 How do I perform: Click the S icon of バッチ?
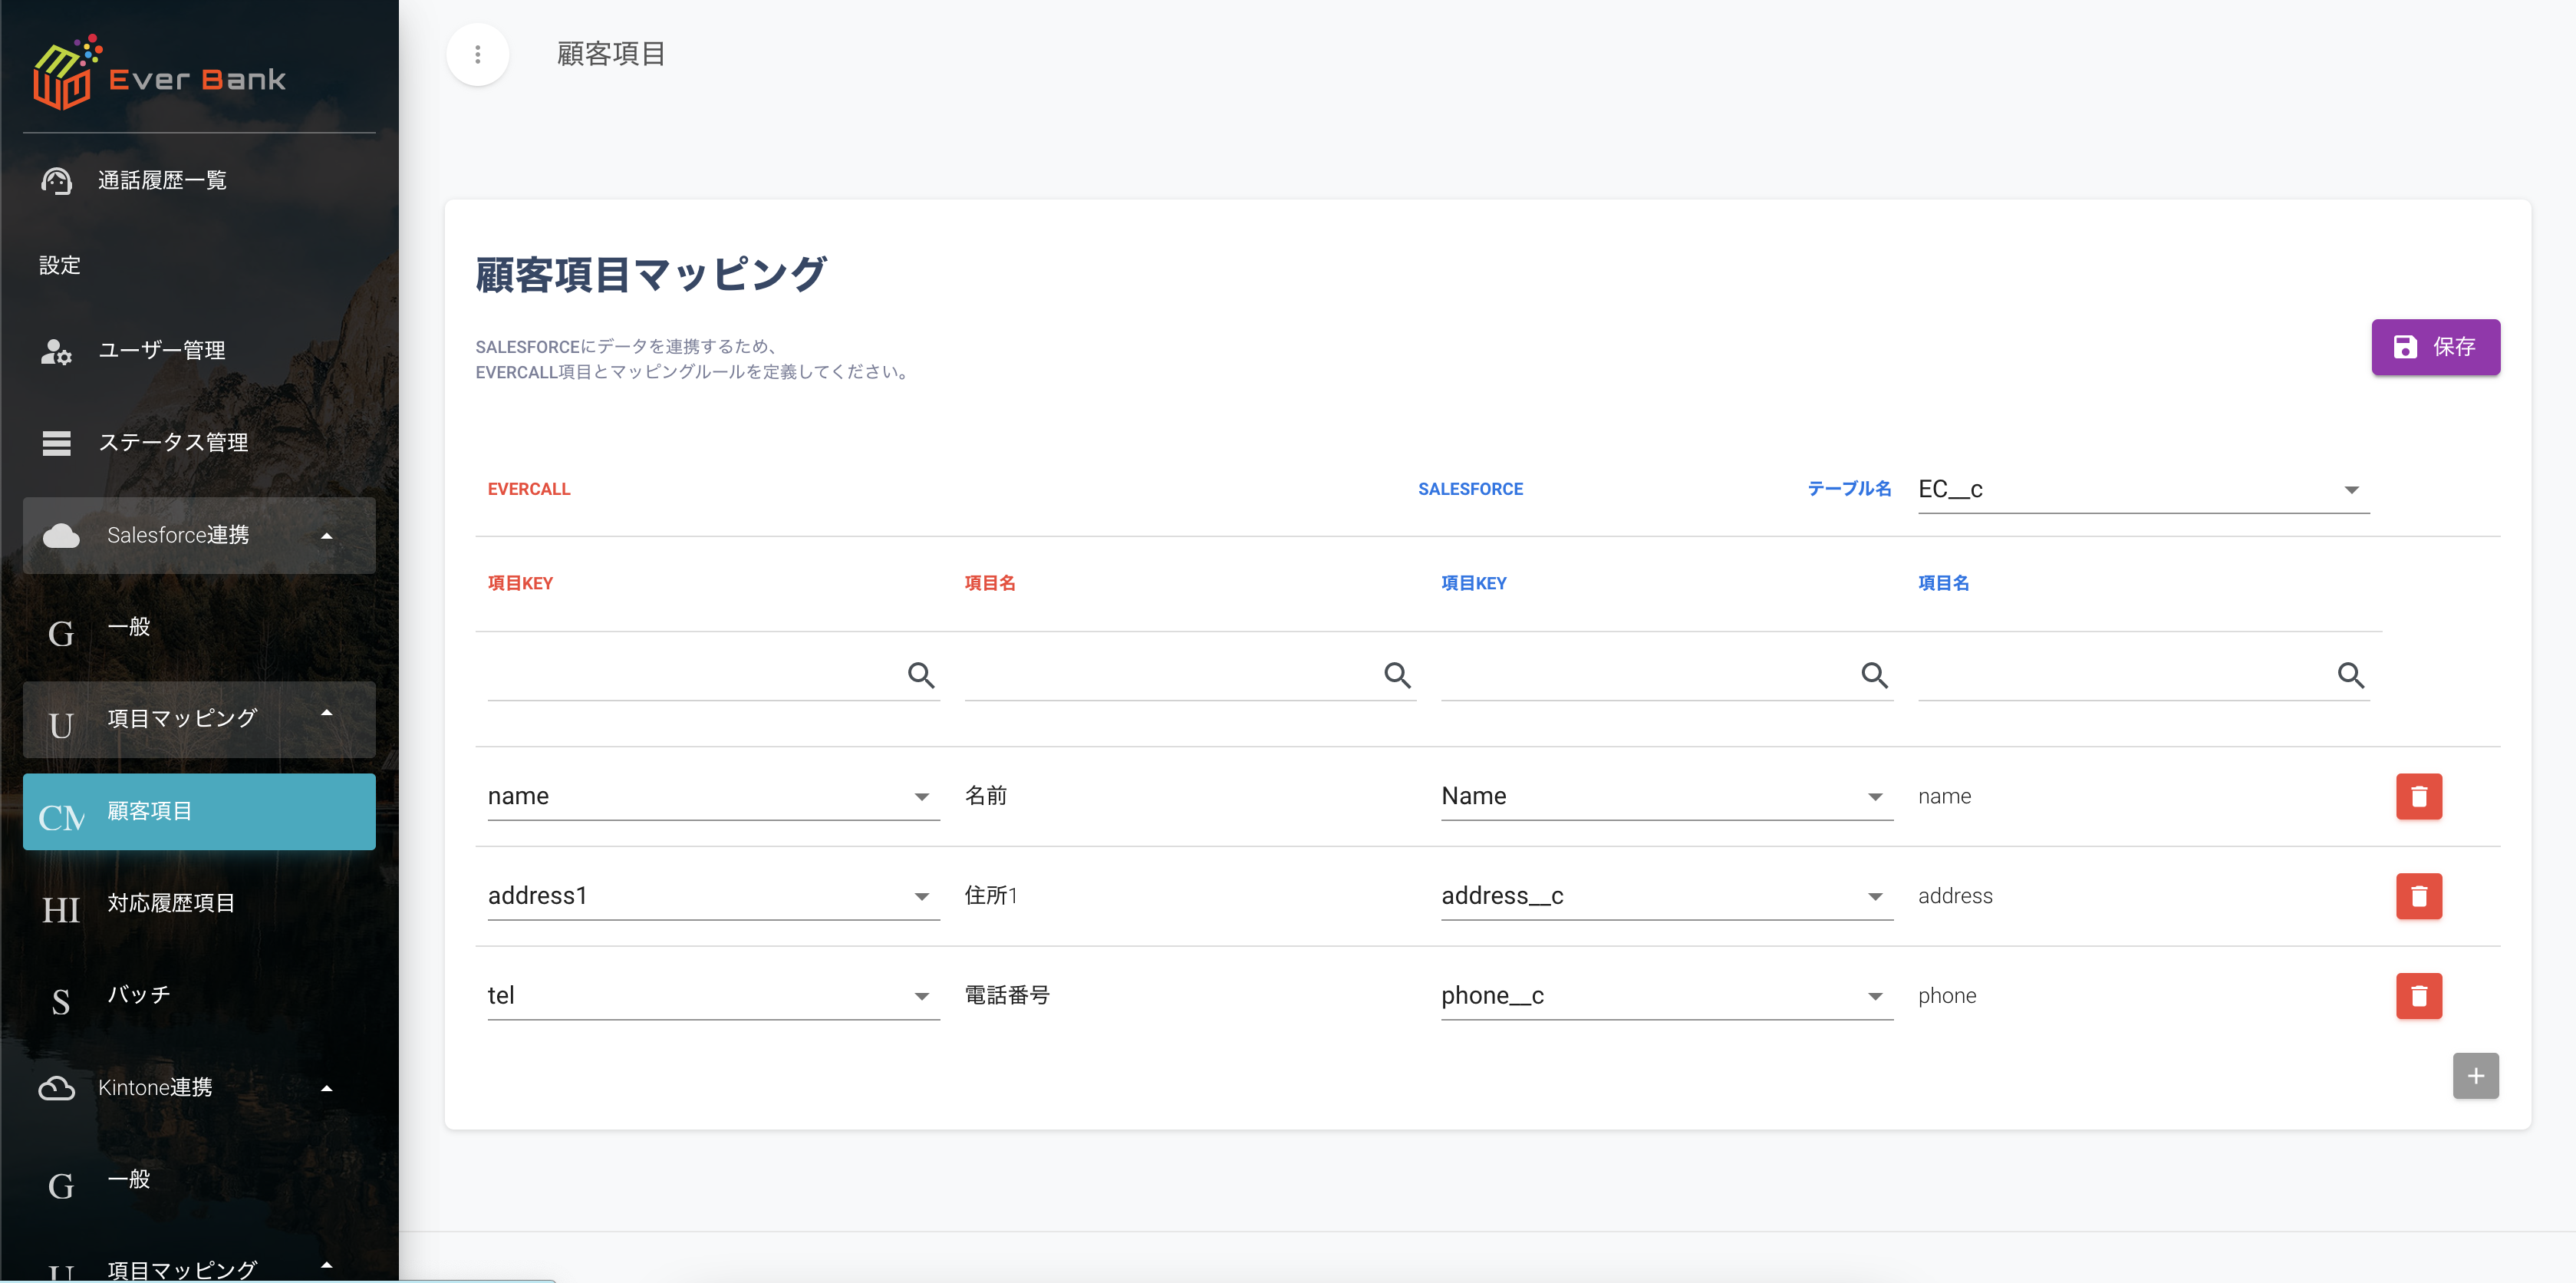[61, 1002]
